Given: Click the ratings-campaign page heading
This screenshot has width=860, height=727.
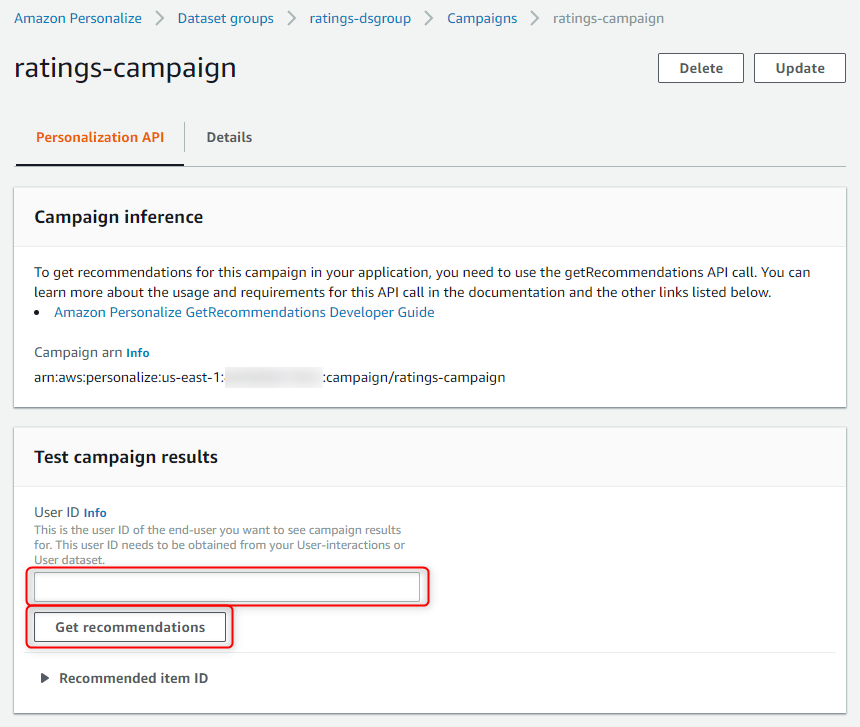Looking at the screenshot, I should point(126,68).
